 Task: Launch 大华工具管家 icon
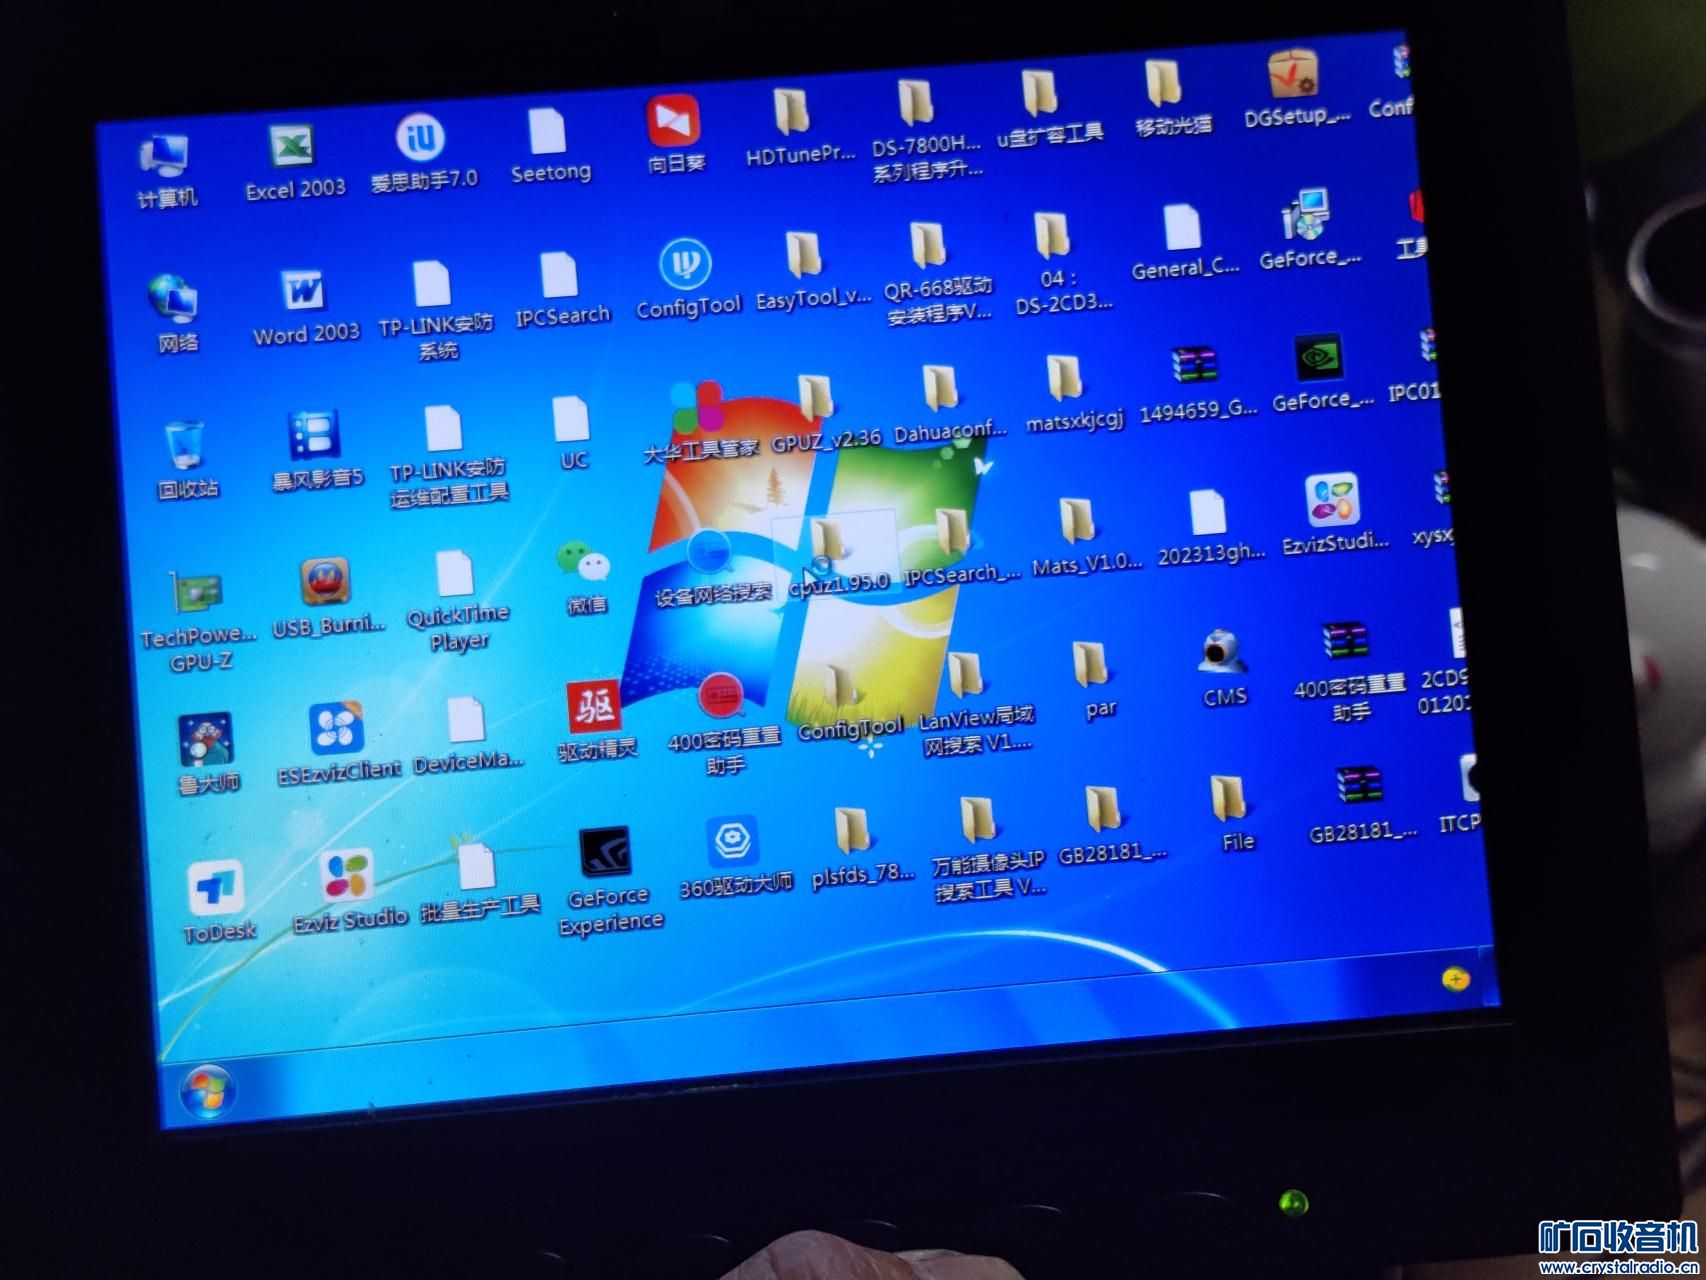[x=697, y=409]
